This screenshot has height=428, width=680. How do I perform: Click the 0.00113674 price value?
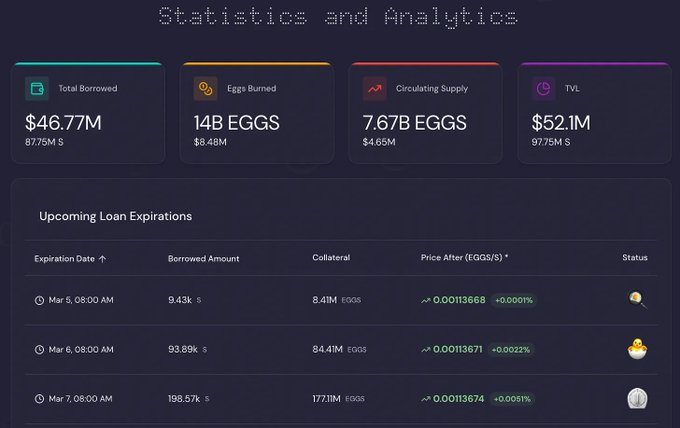click(458, 400)
